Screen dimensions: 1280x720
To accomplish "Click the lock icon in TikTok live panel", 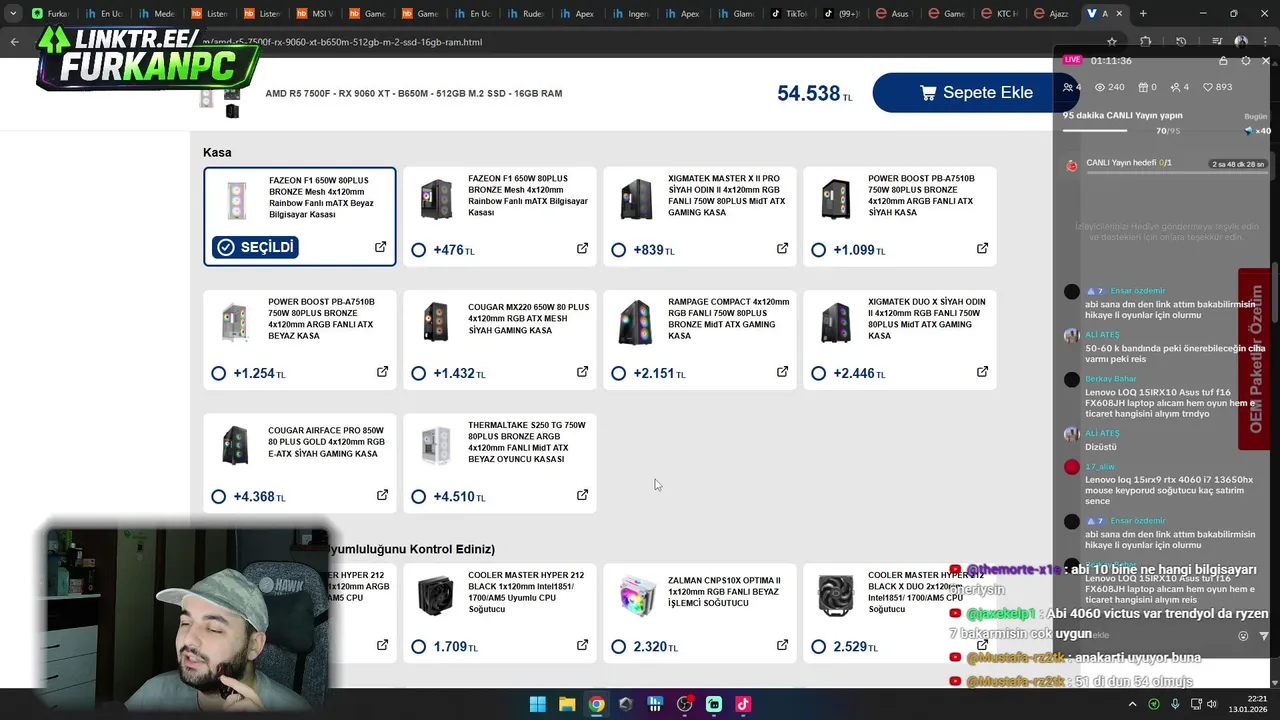I will [1223, 61].
